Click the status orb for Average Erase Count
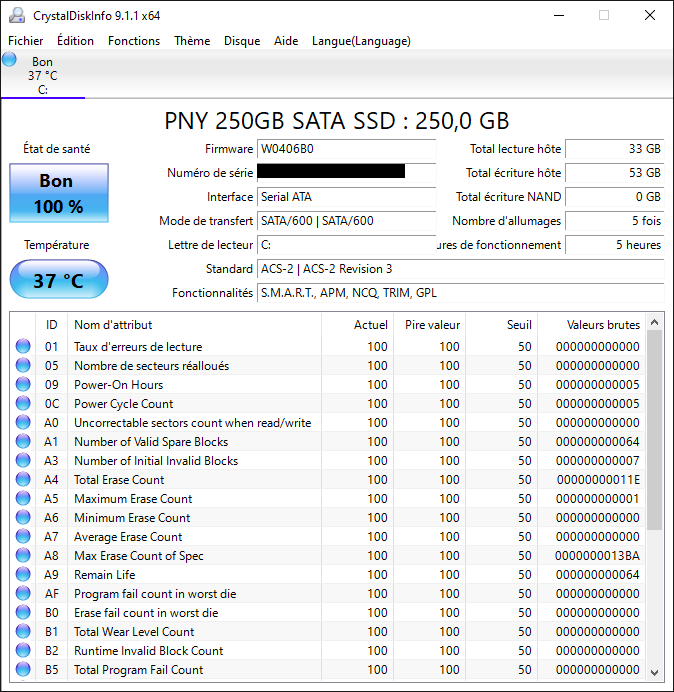 [x=23, y=537]
